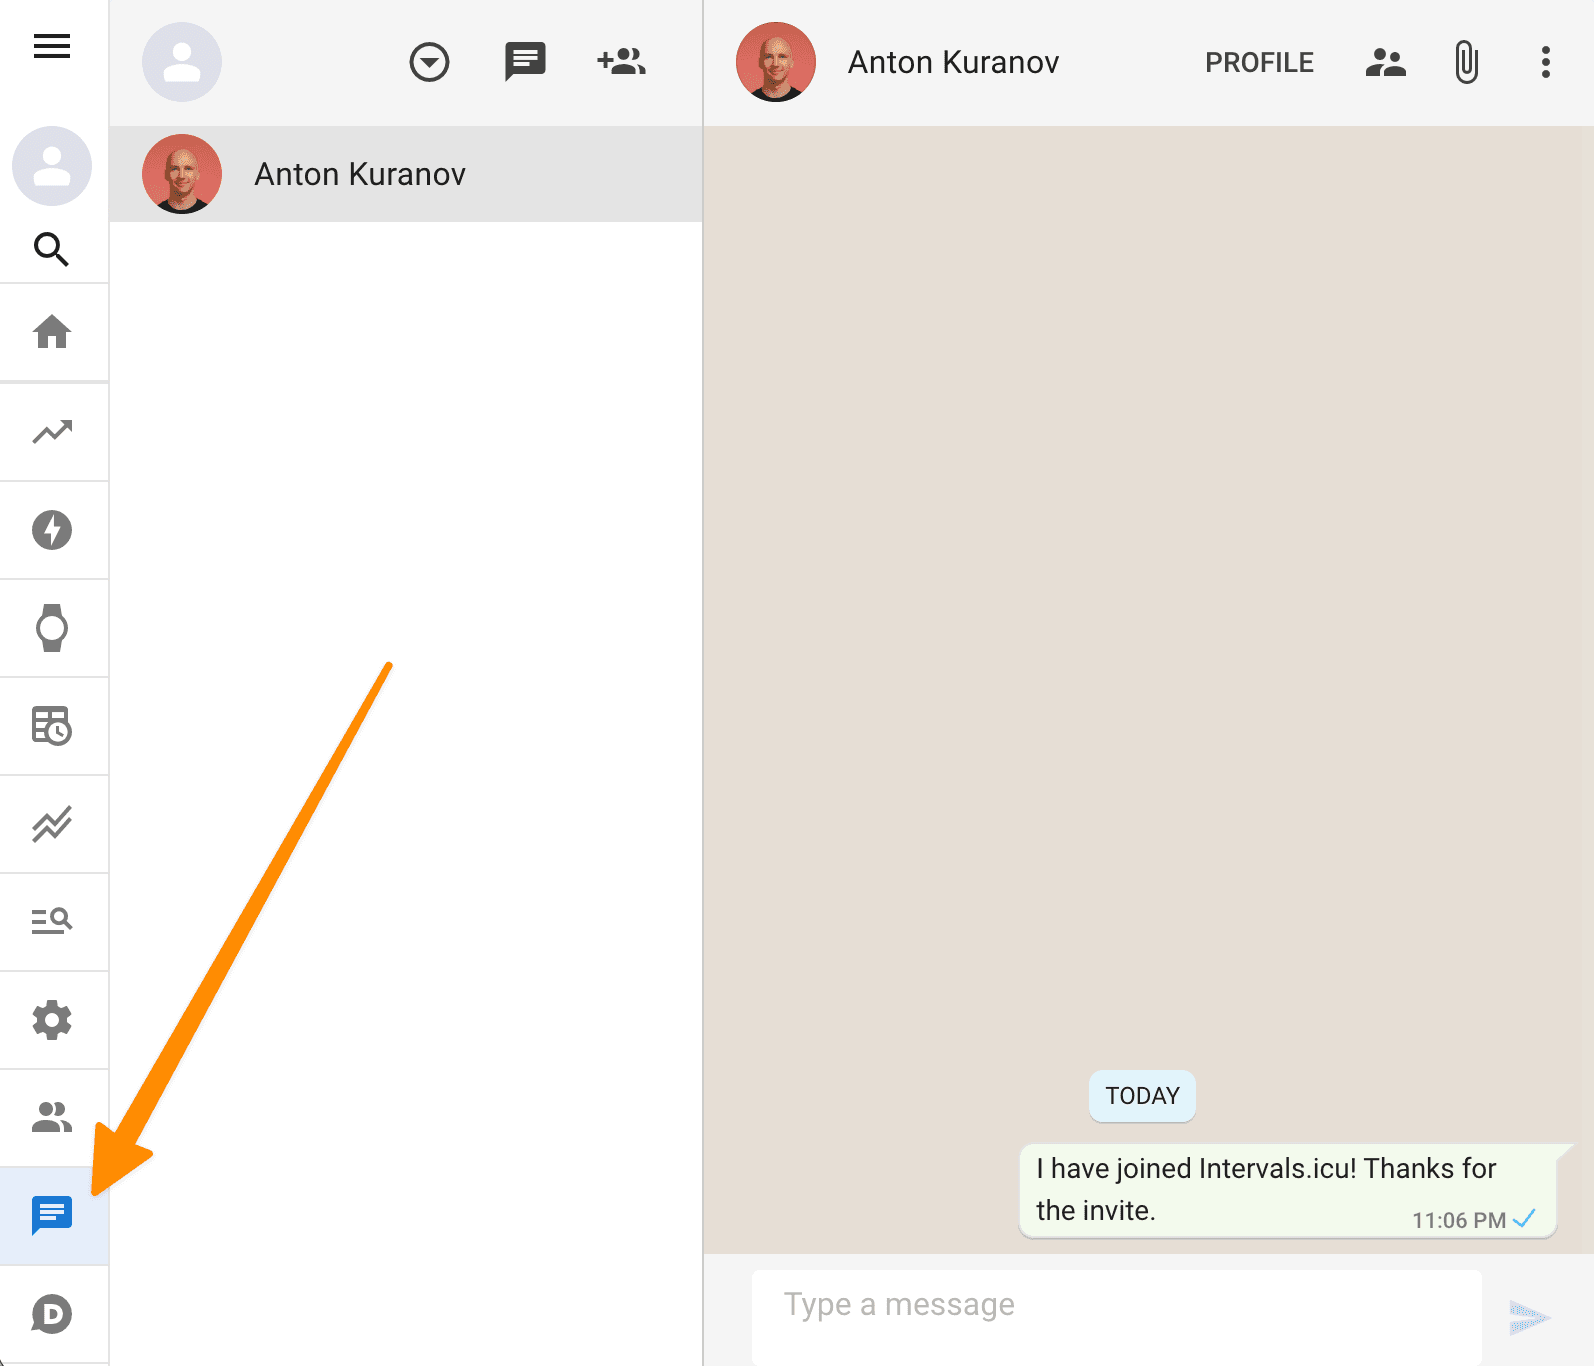Viewport: 1594px width, 1366px height.
Task: Open the three-dot more options menu
Action: 1545,62
